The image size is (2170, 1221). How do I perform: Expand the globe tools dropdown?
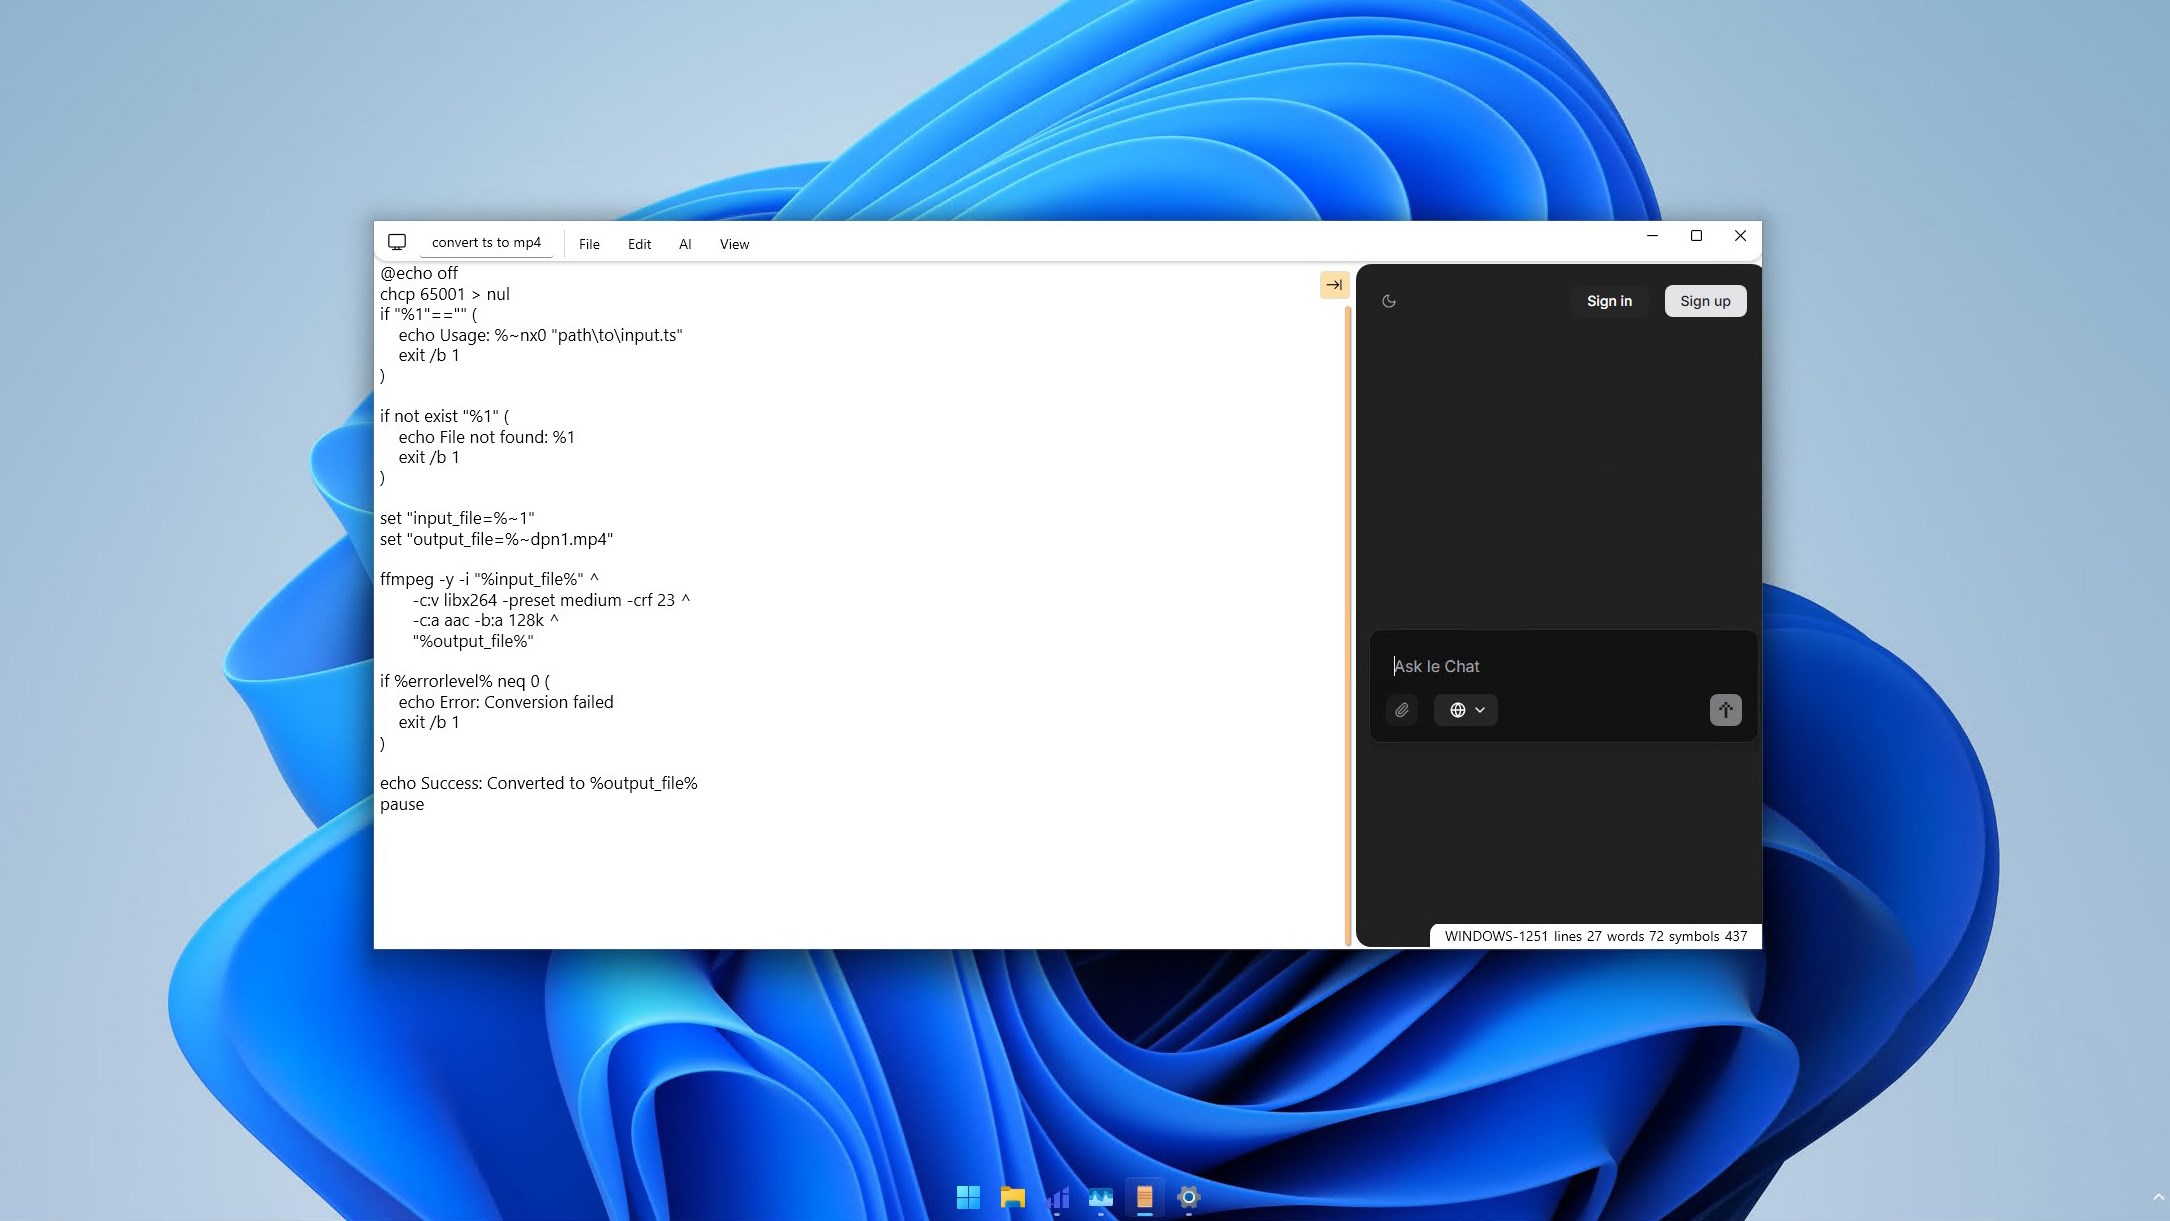(x=1466, y=710)
